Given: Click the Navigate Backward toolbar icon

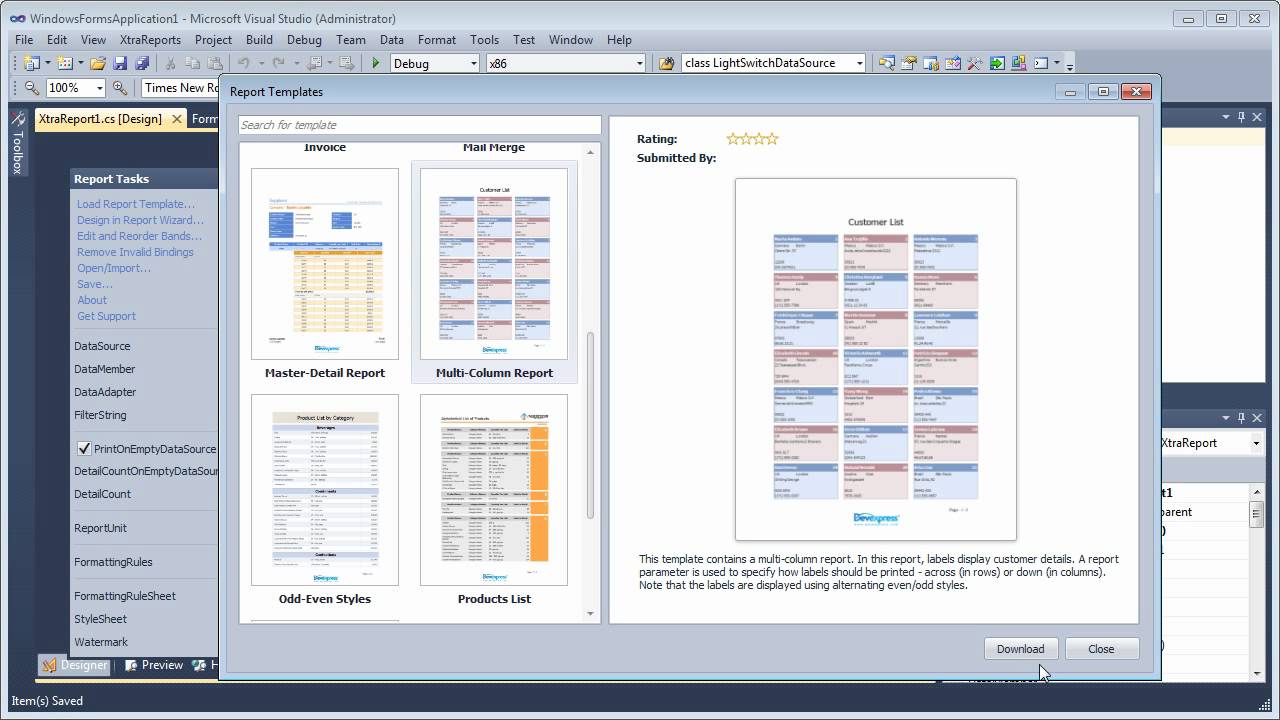Looking at the screenshot, I should click(x=315, y=63).
